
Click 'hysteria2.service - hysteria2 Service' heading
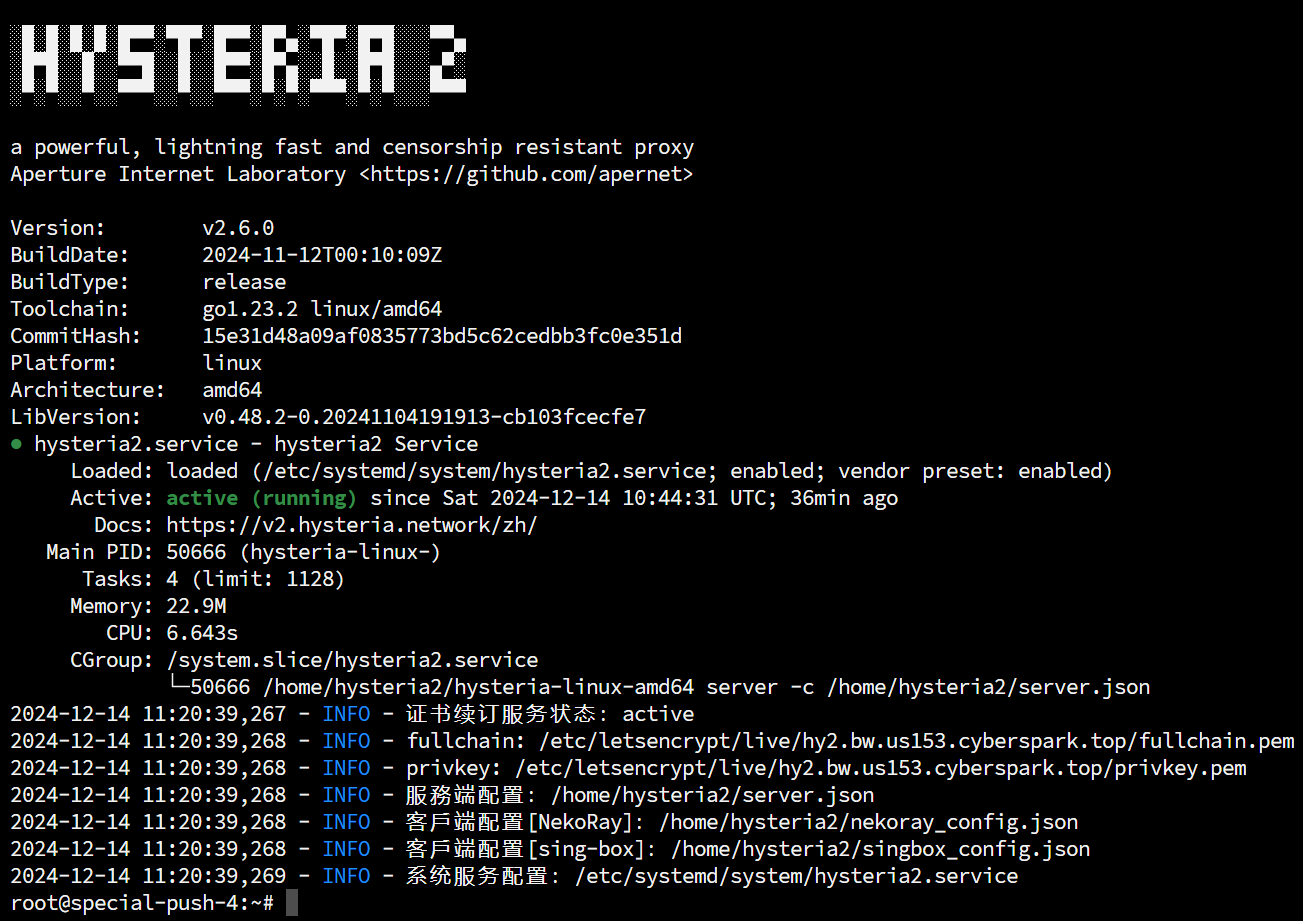pyautogui.click(x=256, y=444)
